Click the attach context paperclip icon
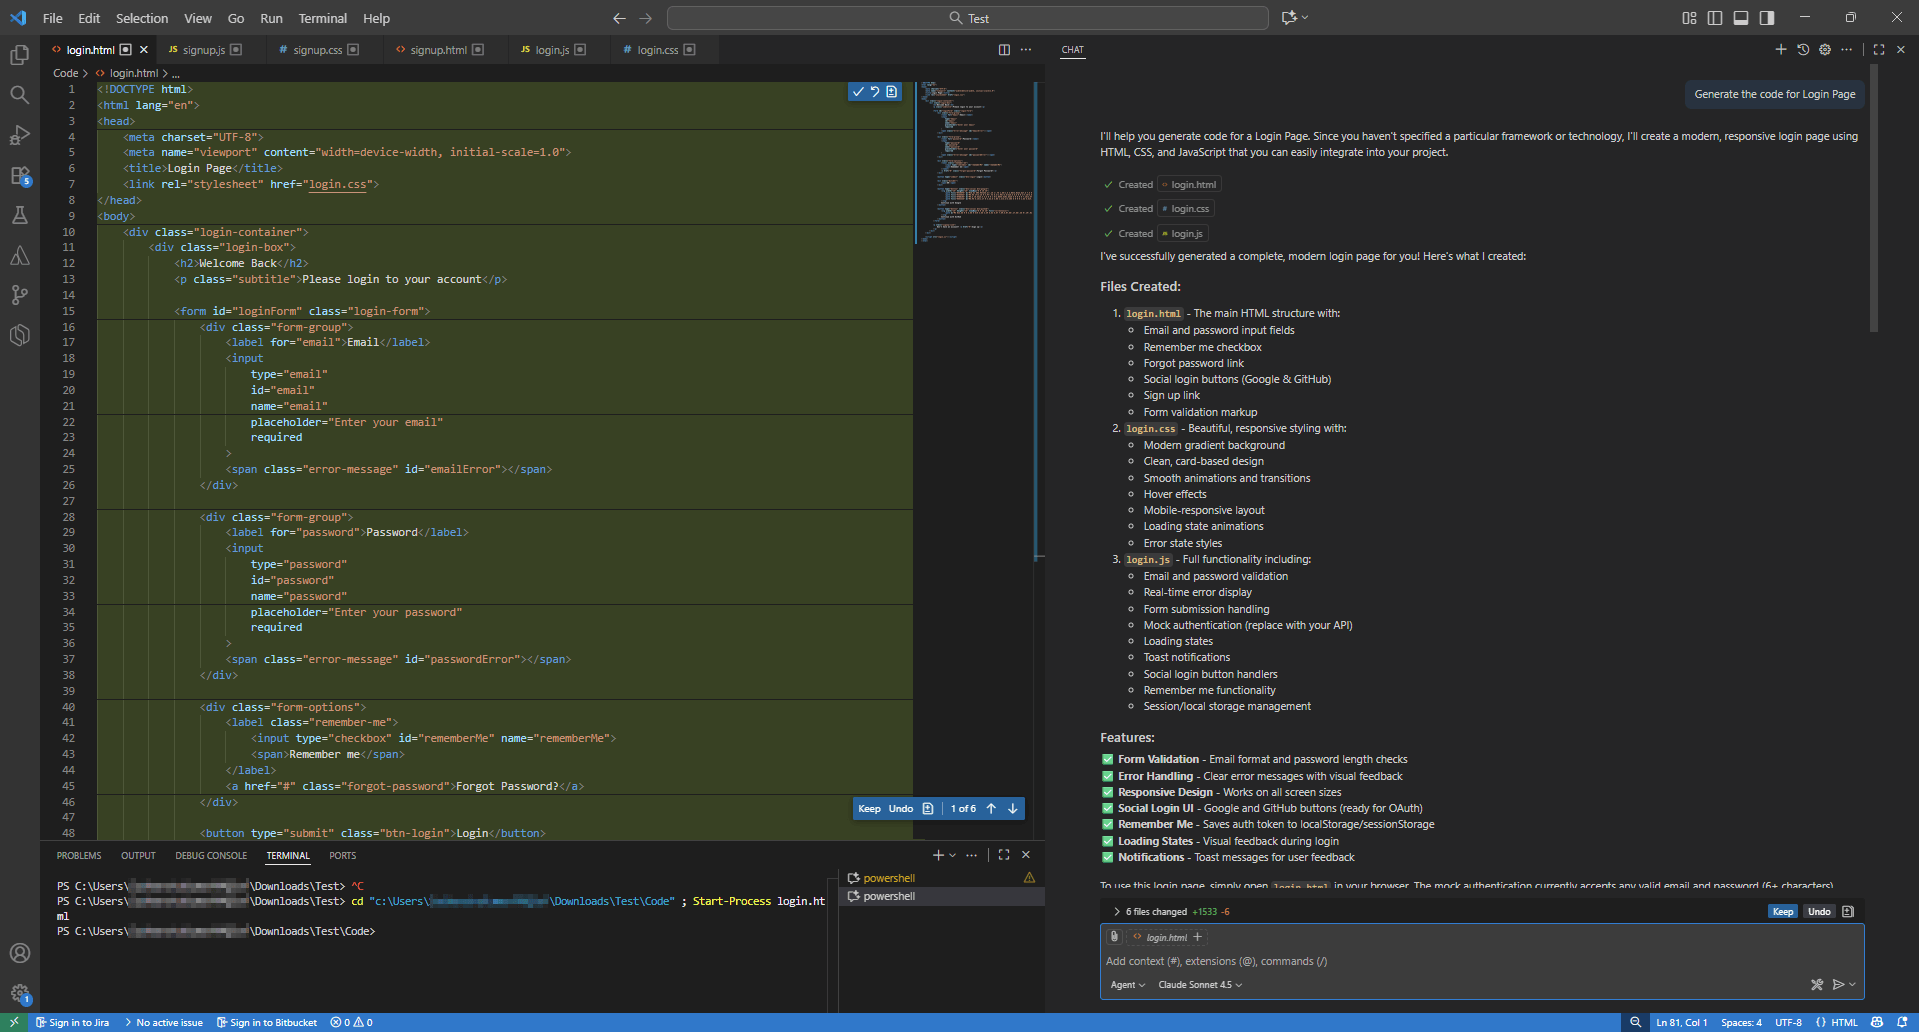The height and width of the screenshot is (1034, 1919). pyautogui.click(x=1115, y=937)
